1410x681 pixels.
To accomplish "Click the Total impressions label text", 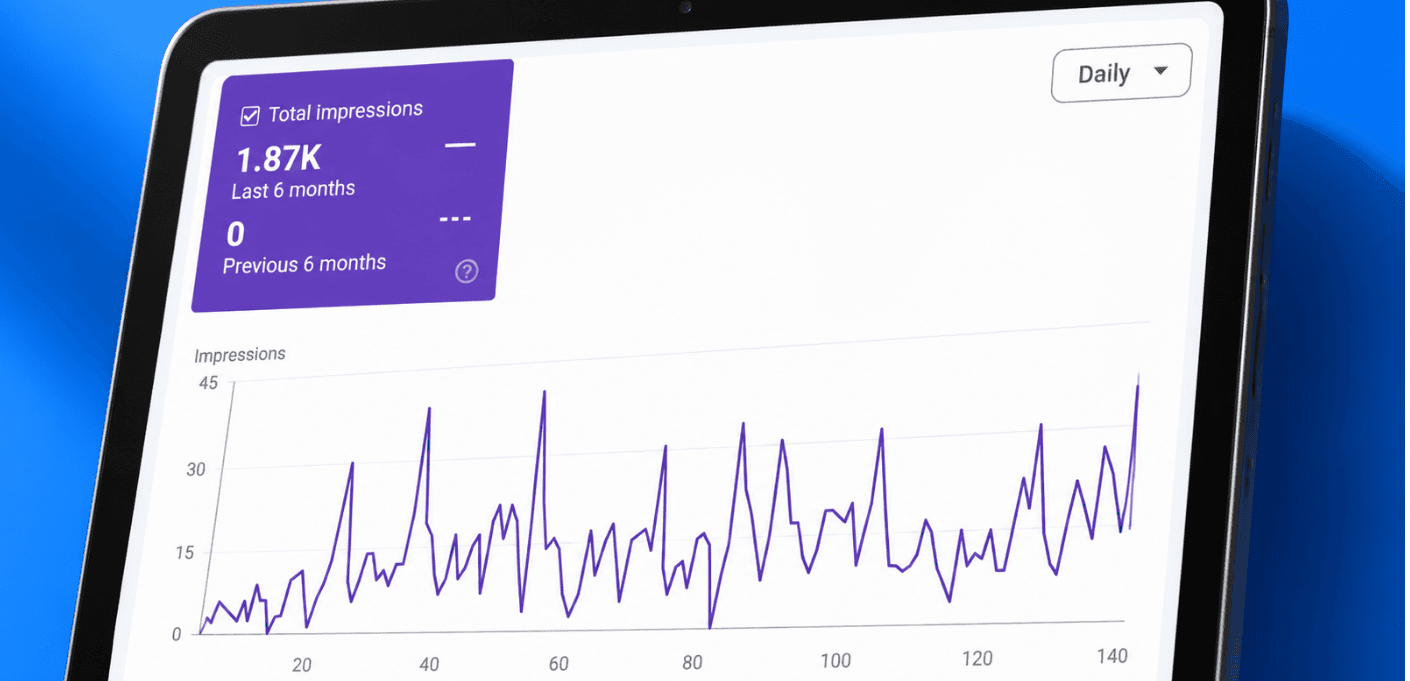I will (346, 112).
